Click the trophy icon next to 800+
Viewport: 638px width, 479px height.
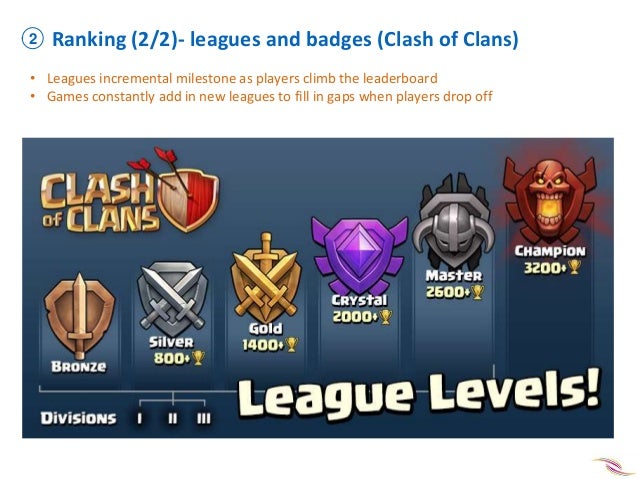198,358
